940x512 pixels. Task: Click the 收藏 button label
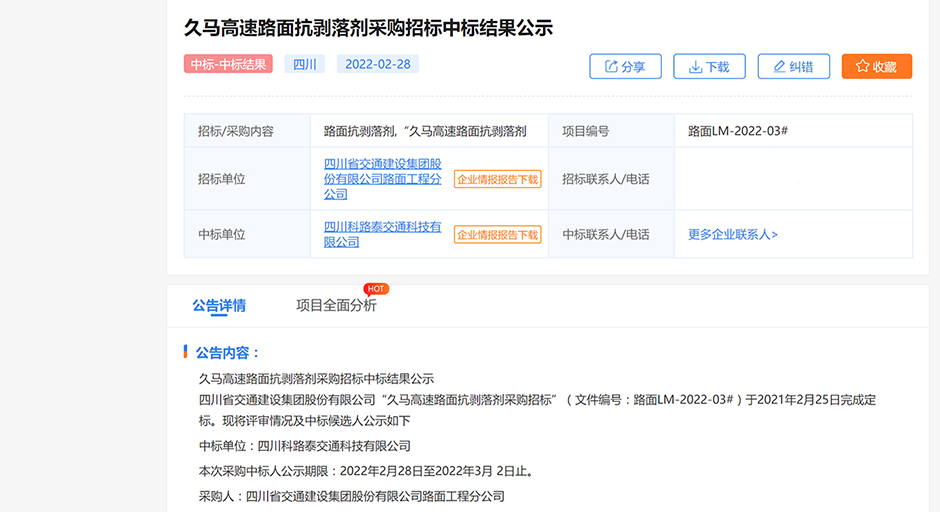[884, 67]
